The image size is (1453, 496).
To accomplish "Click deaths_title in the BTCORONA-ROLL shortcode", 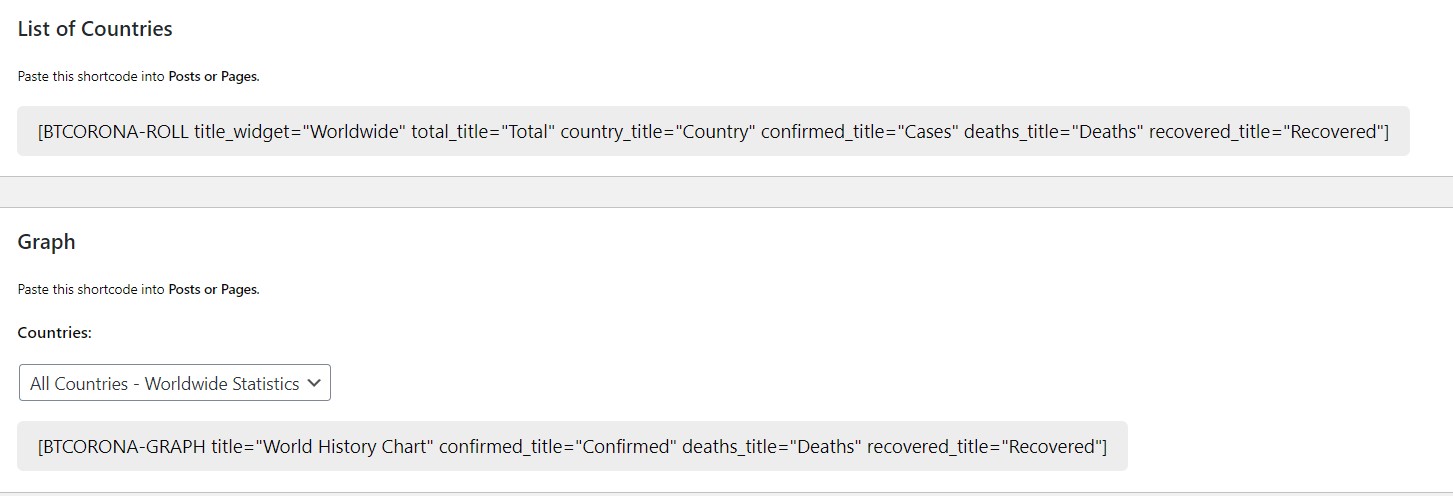I will pos(1054,131).
